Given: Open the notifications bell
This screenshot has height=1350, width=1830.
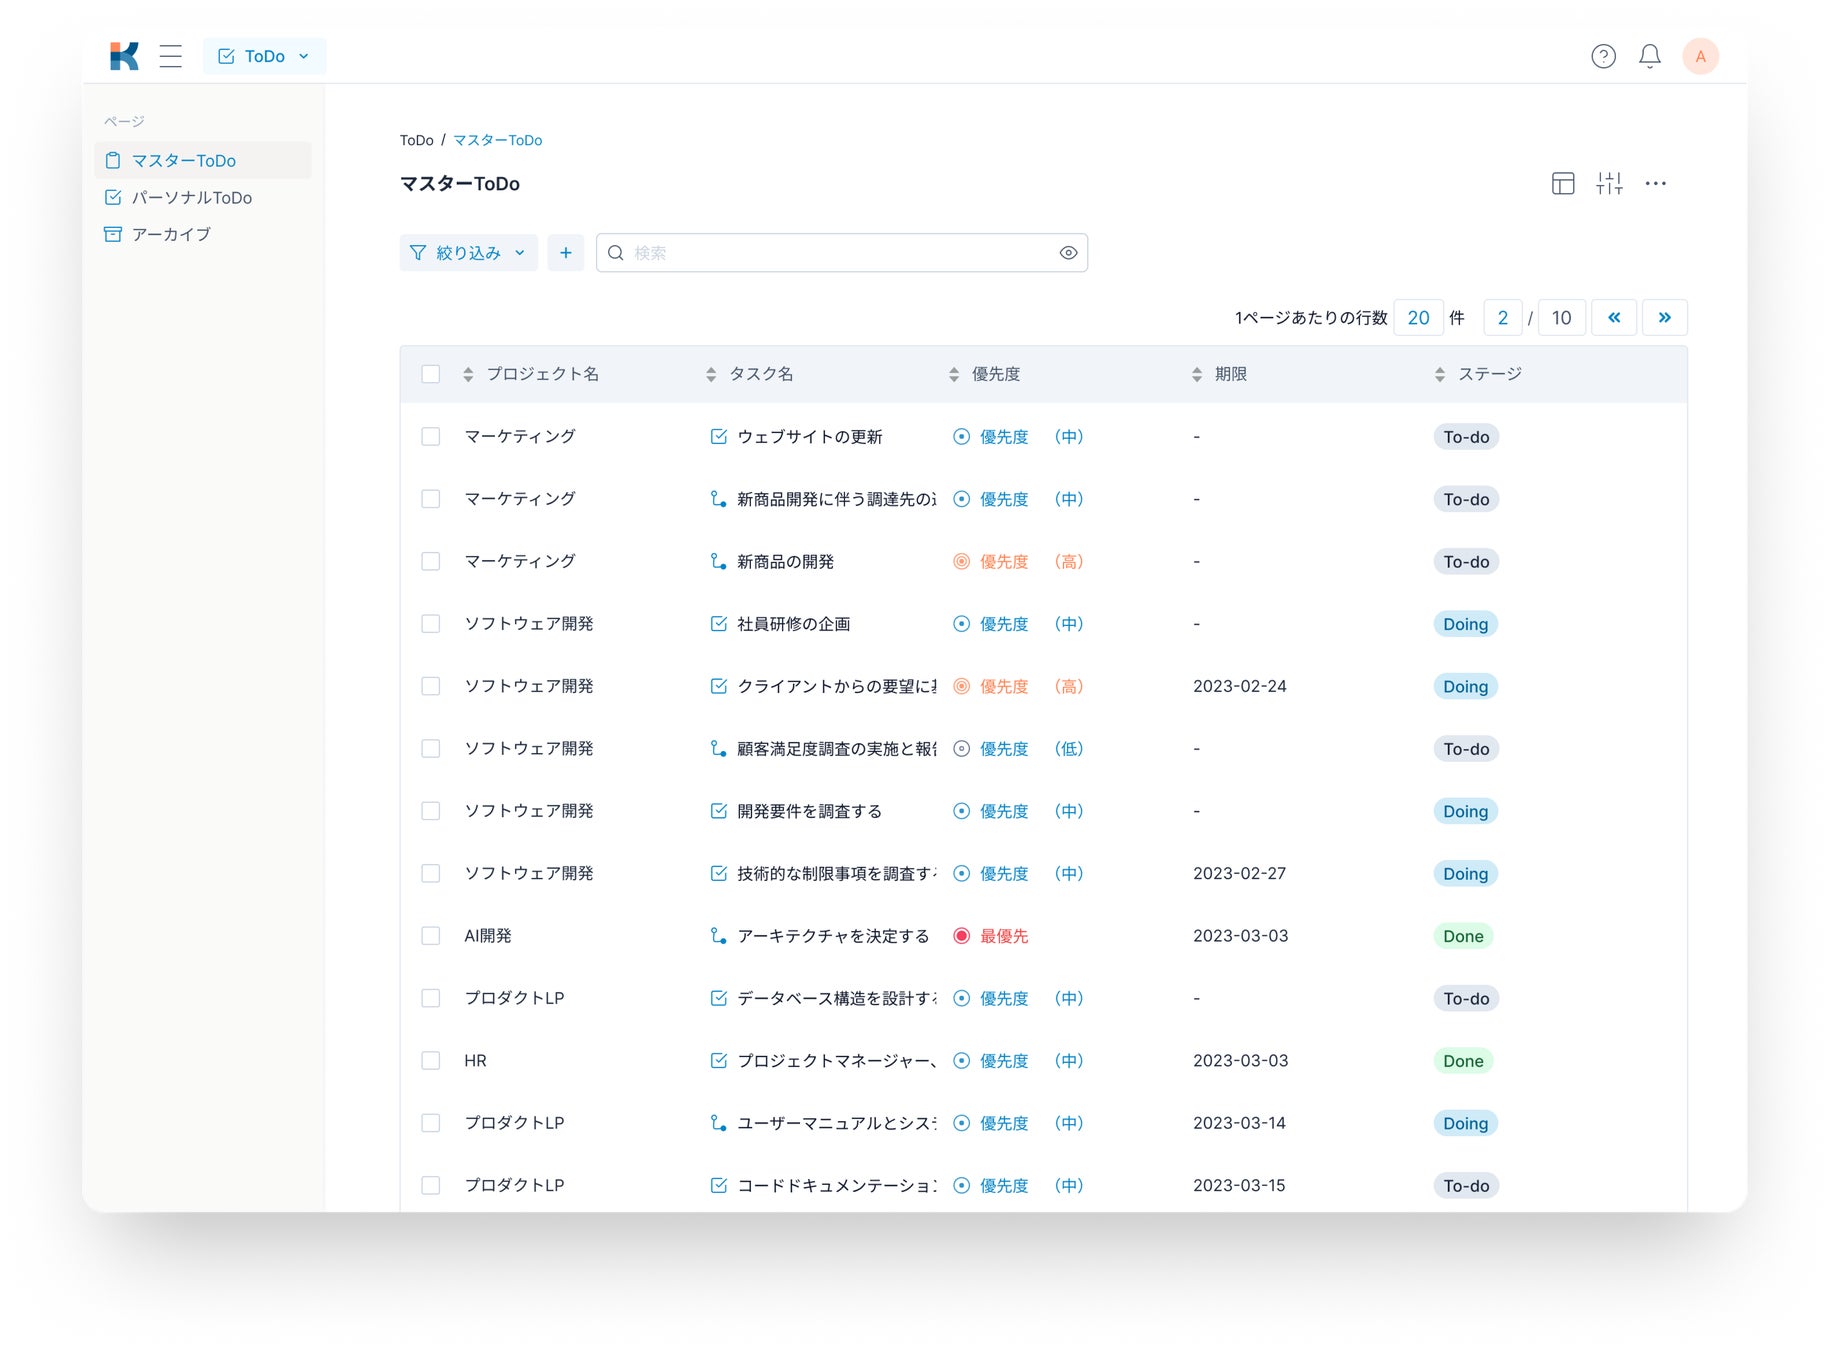Looking at the screenshot, I should 1650,56.
